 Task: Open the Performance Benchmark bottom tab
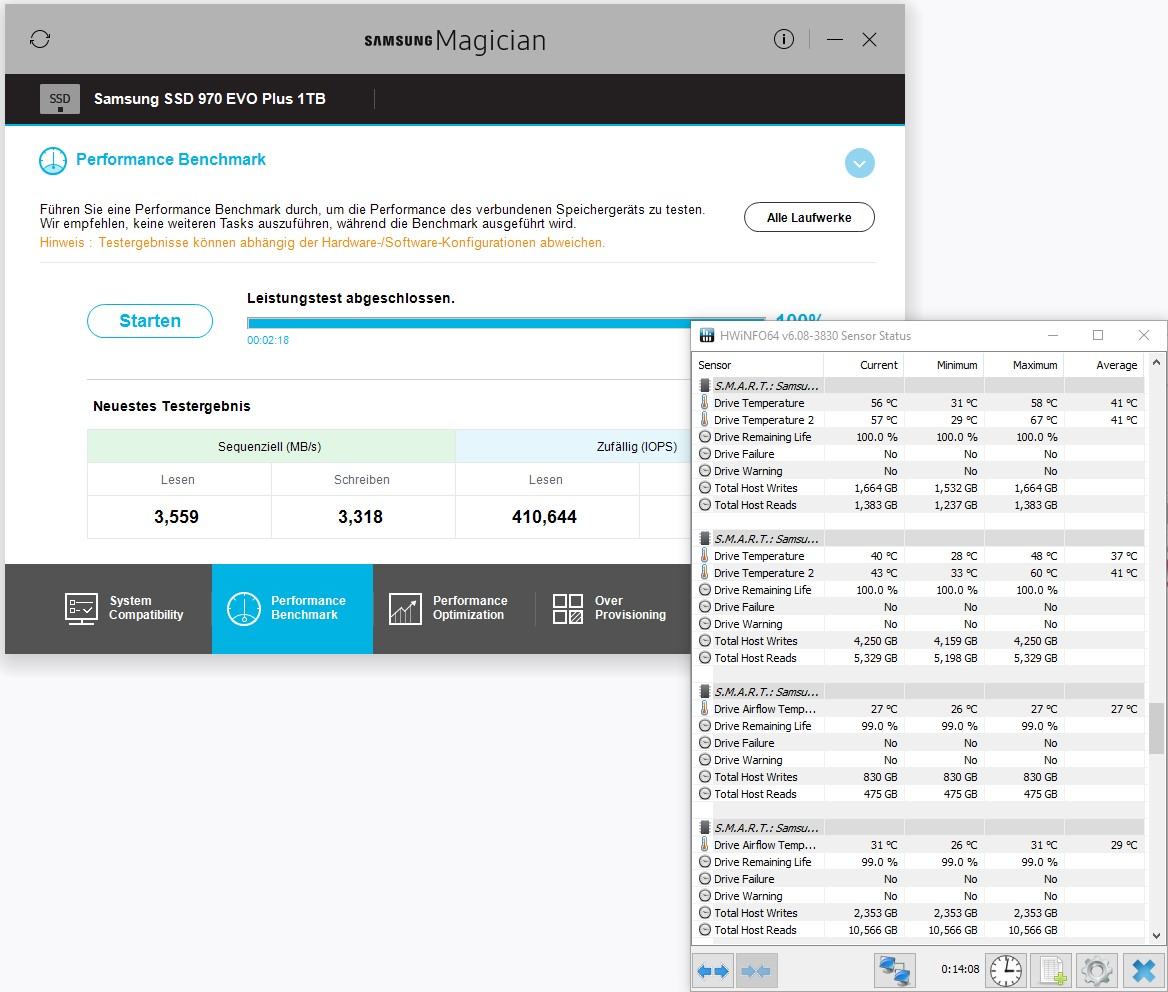(293, 608)
